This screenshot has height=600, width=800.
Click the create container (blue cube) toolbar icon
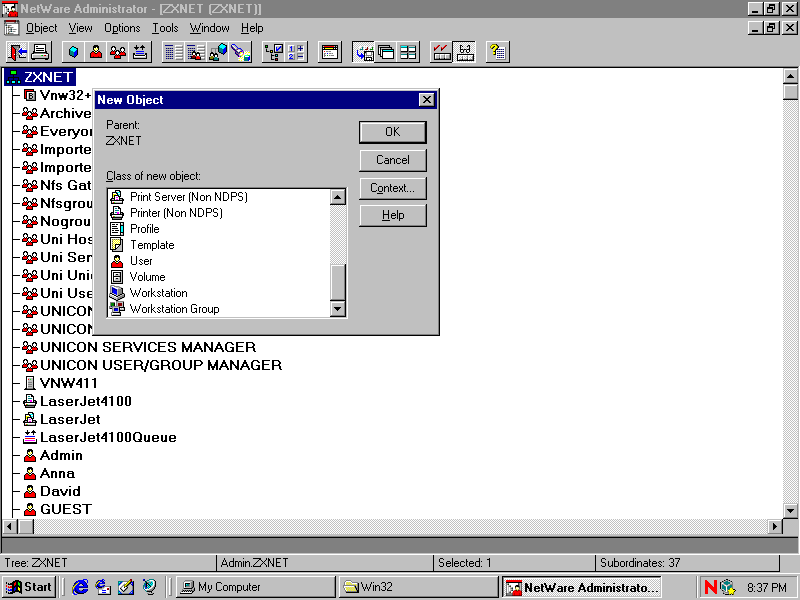[x=73, y=52]
